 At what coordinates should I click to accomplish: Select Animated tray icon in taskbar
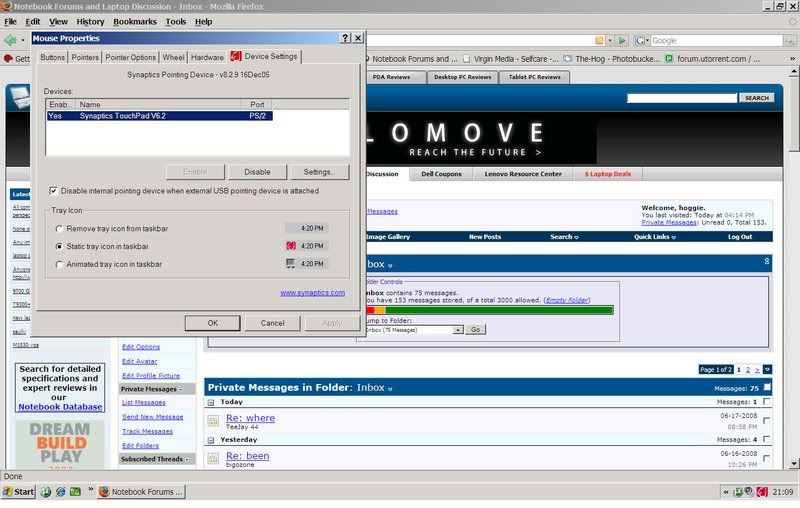[59, 264]
